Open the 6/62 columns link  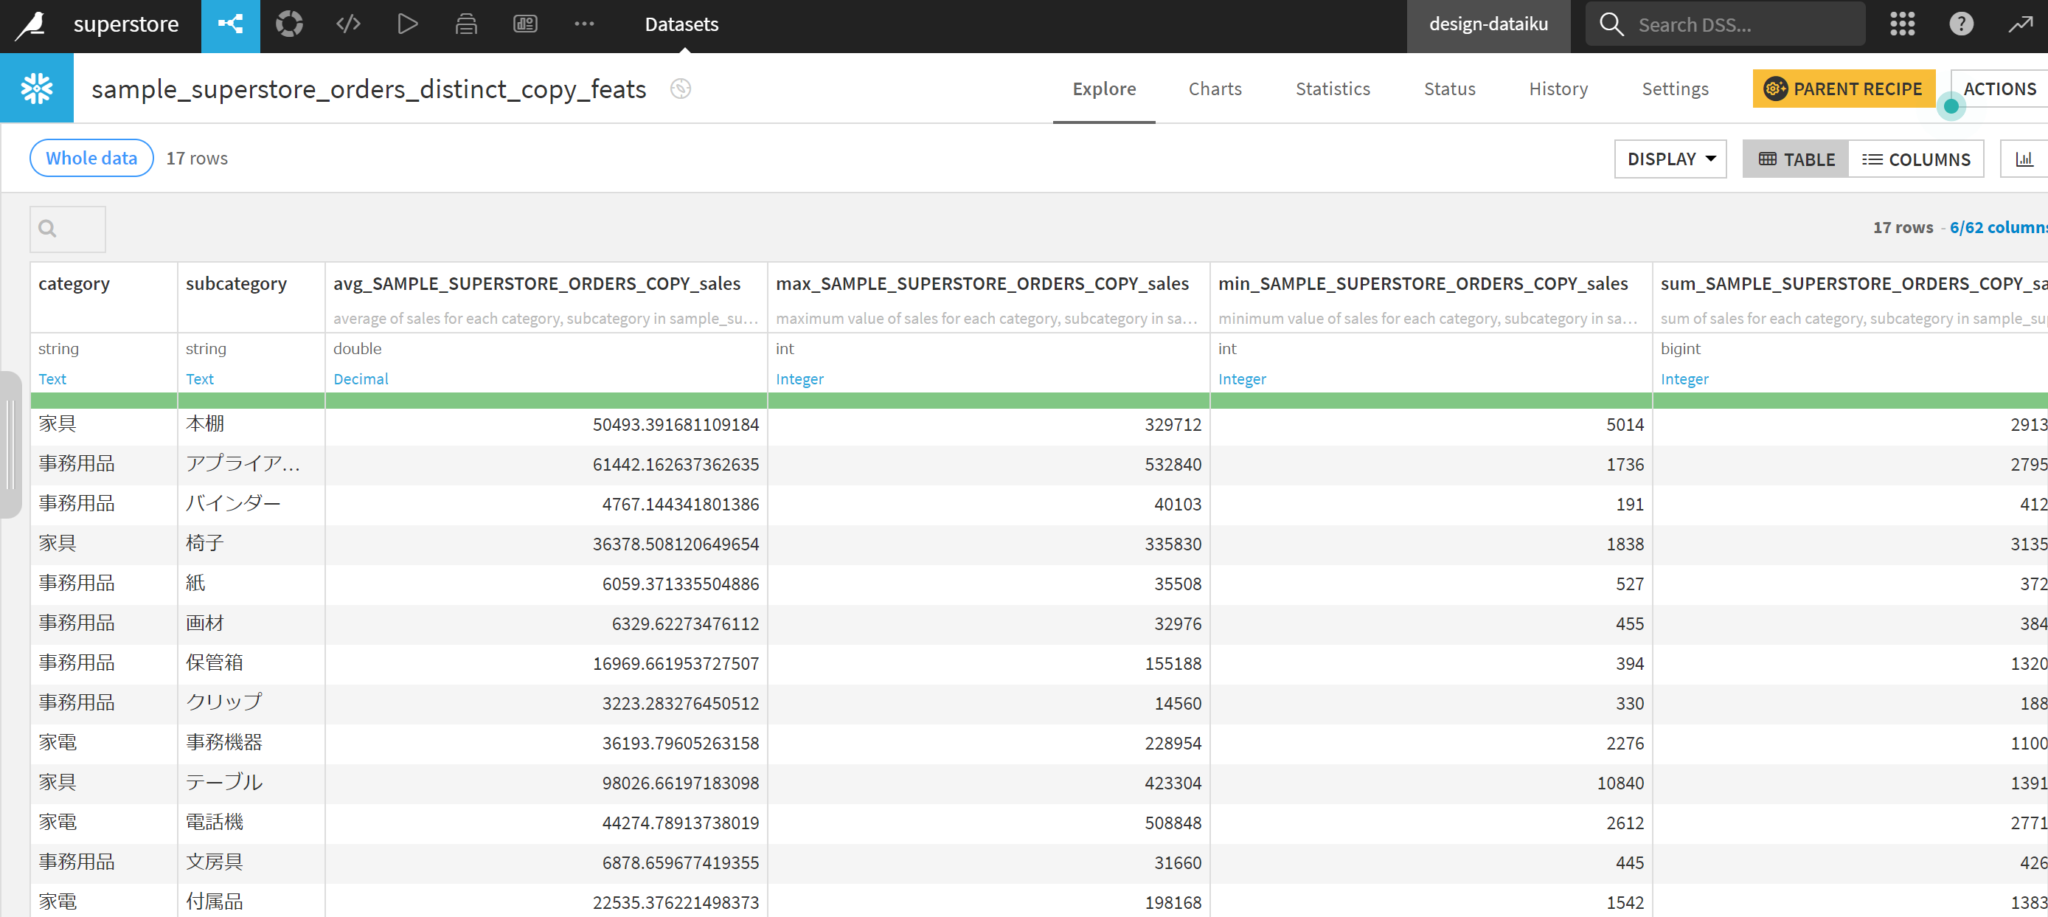1996,227
